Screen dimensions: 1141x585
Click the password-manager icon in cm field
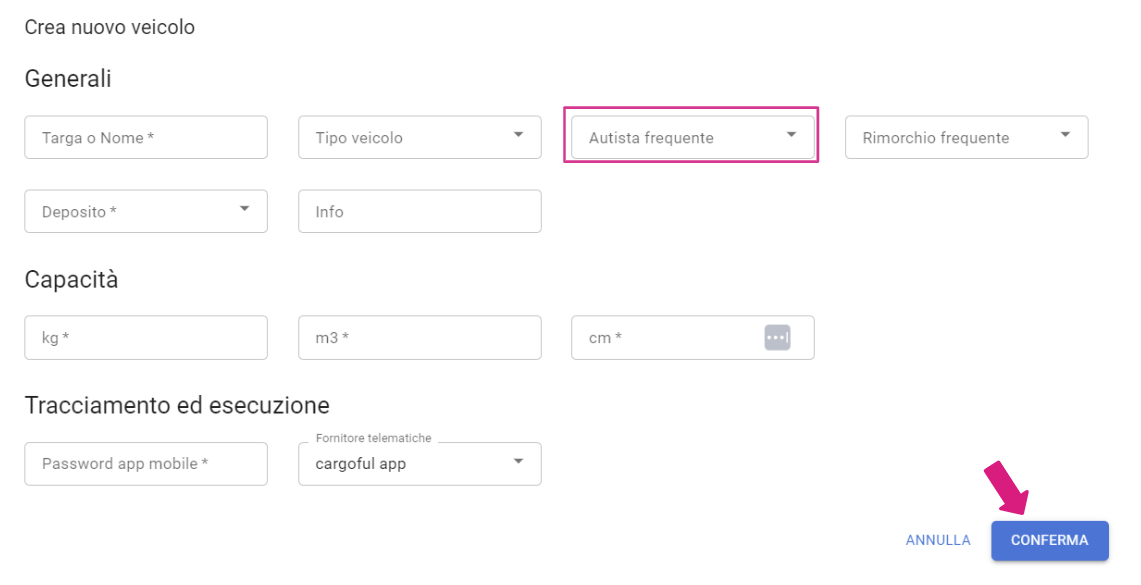(x=777, y=338)
